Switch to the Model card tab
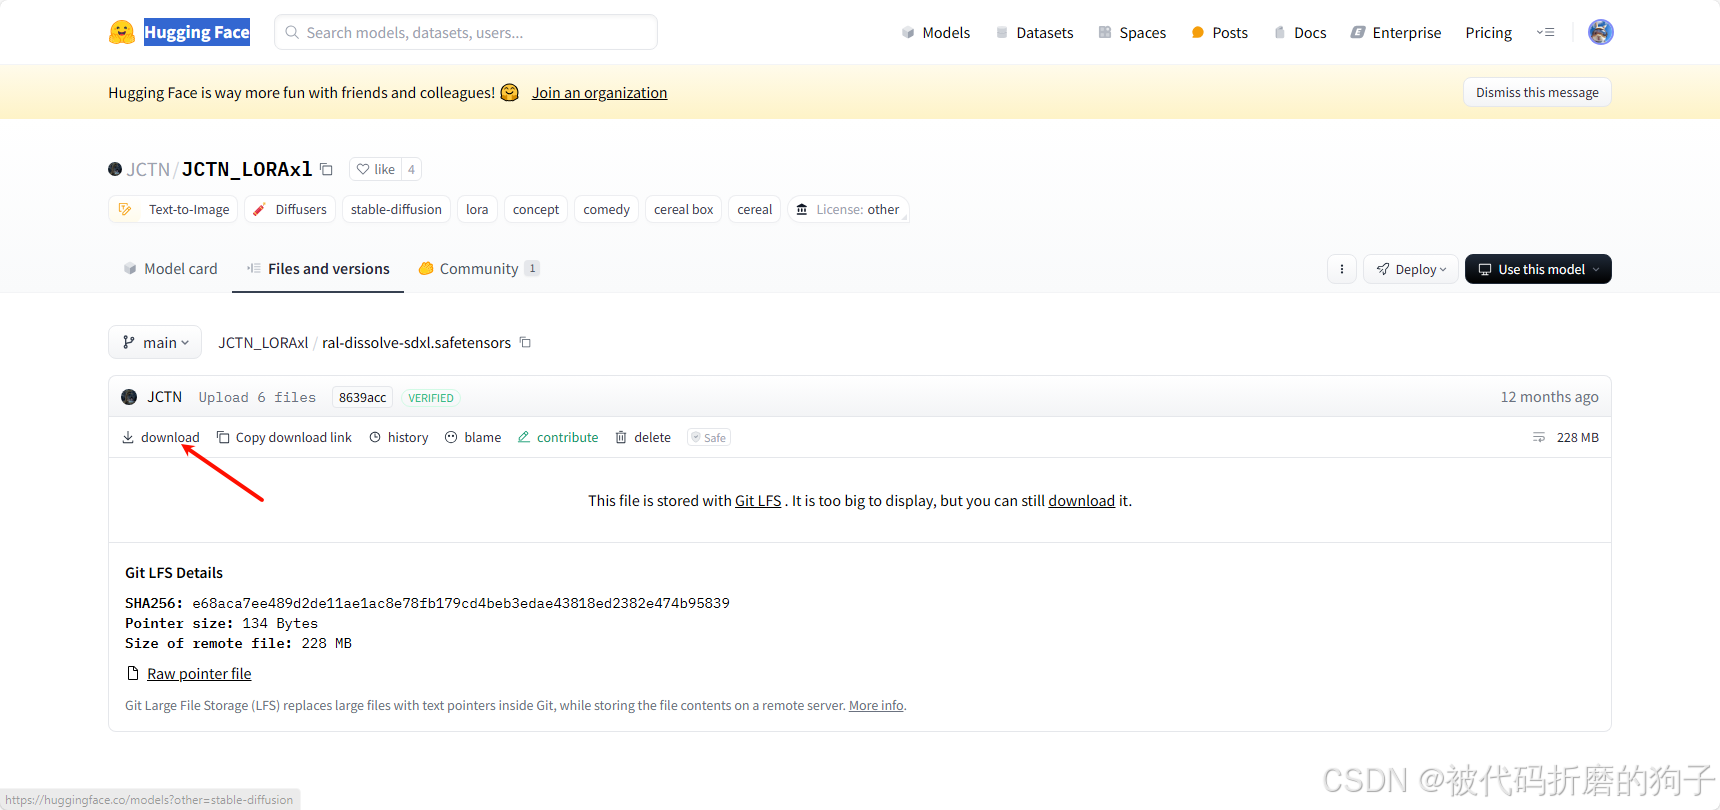The height and width of the screenshot is (810, 1720). [170, 268]
